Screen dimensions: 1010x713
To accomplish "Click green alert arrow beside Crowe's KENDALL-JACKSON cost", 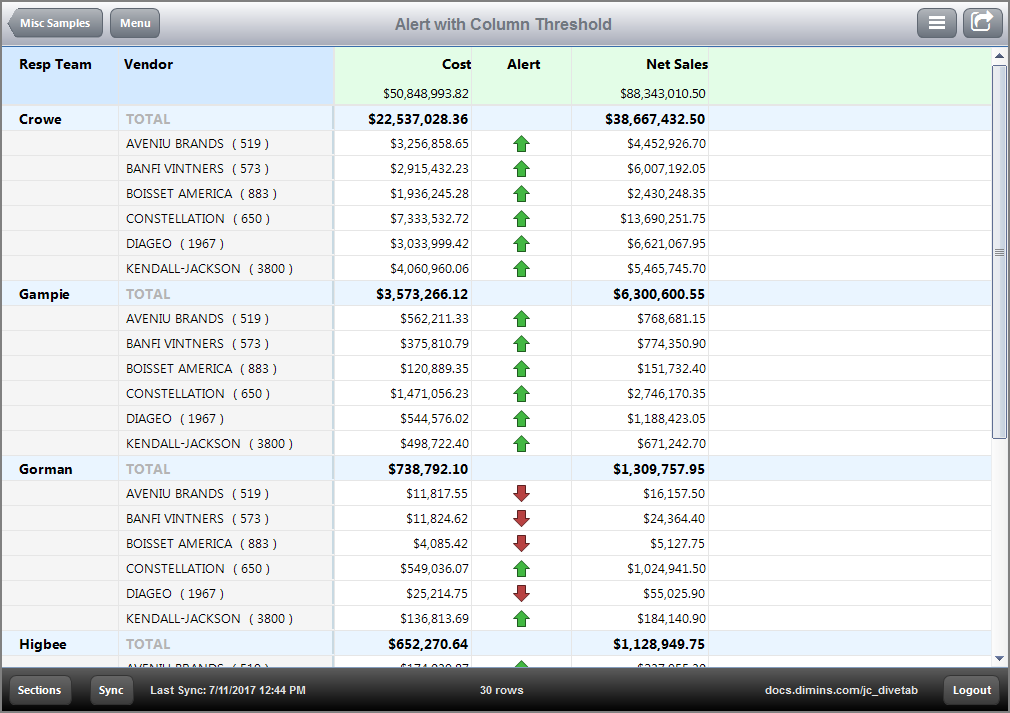I will pos(521,268).
